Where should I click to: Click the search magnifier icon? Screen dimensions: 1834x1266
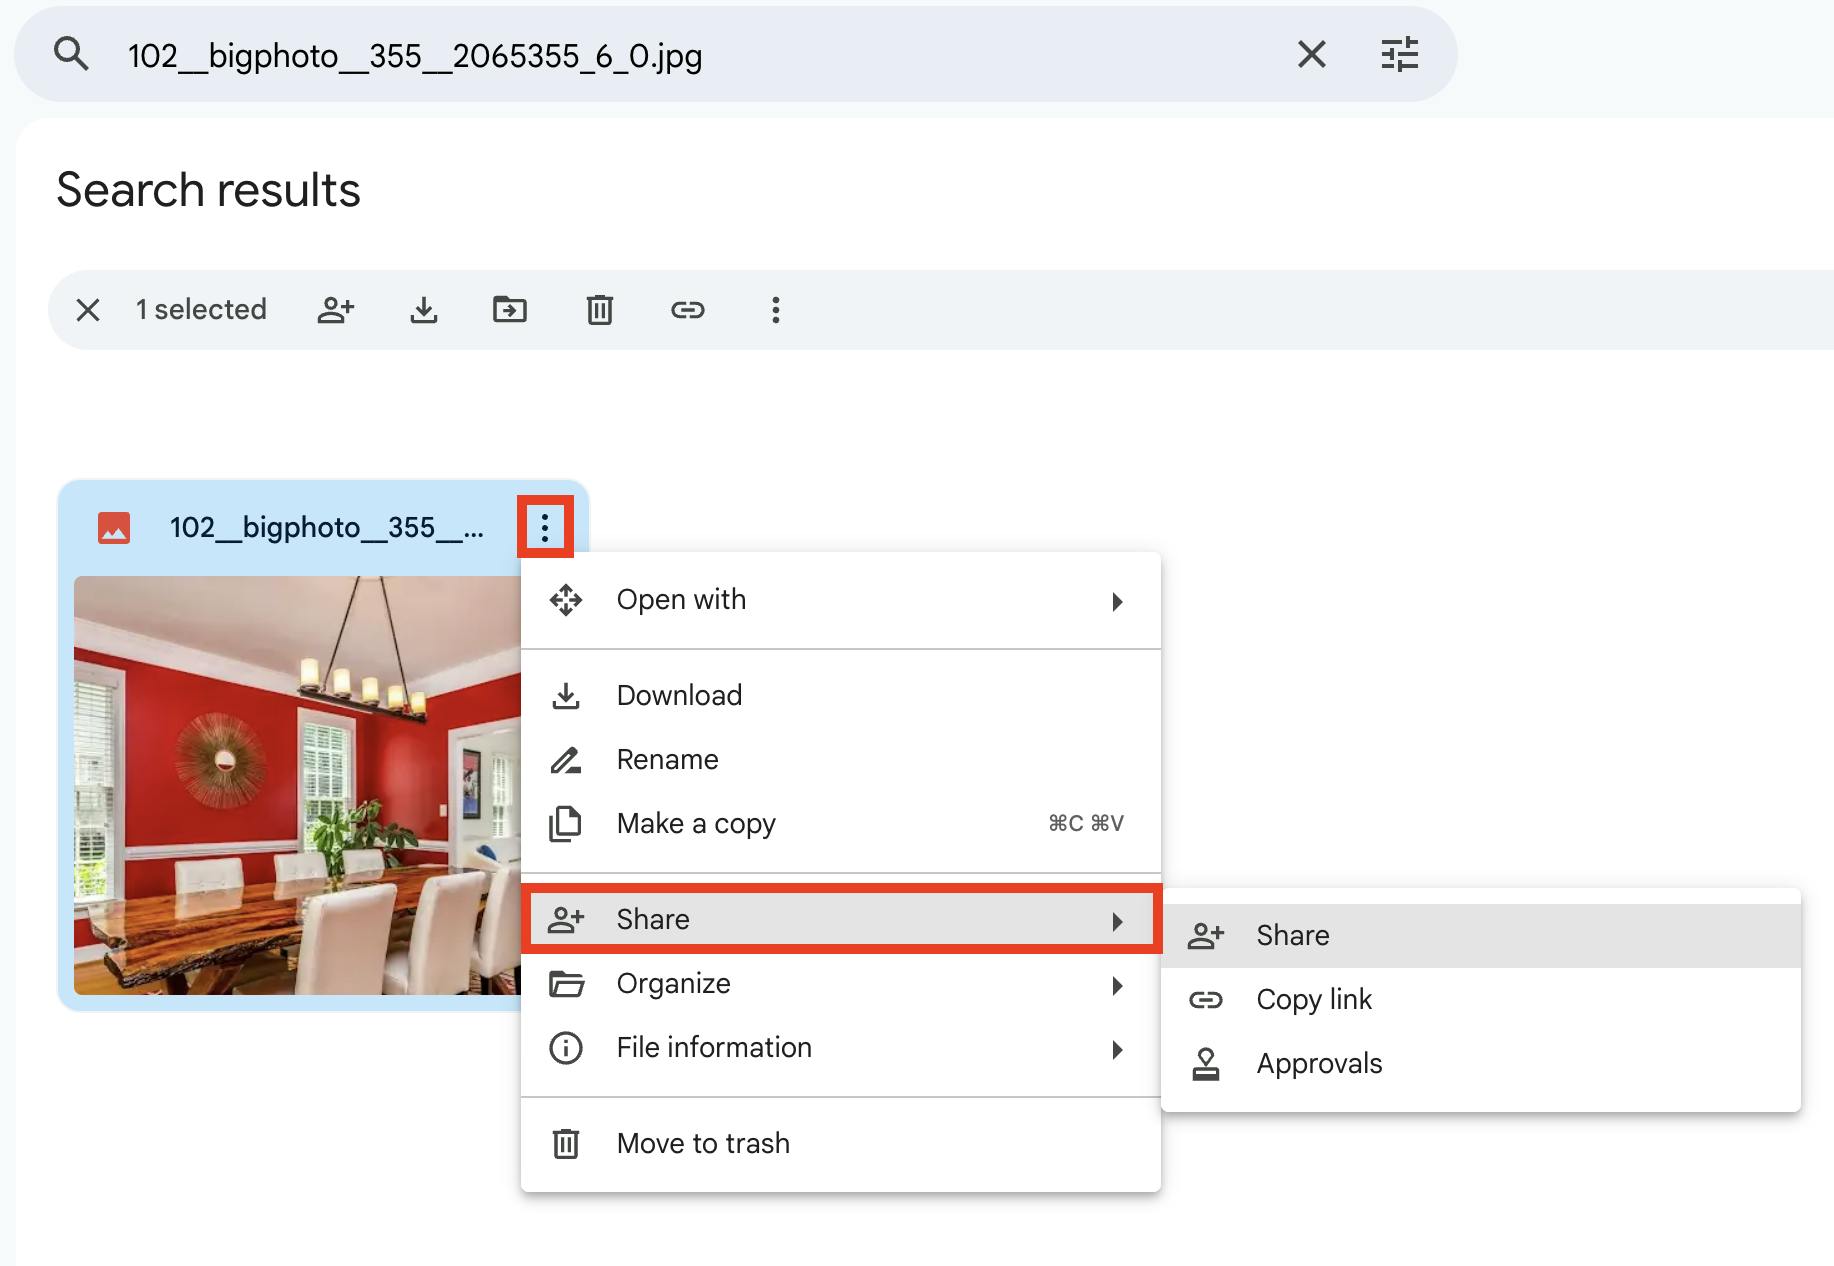click(71, 54)
